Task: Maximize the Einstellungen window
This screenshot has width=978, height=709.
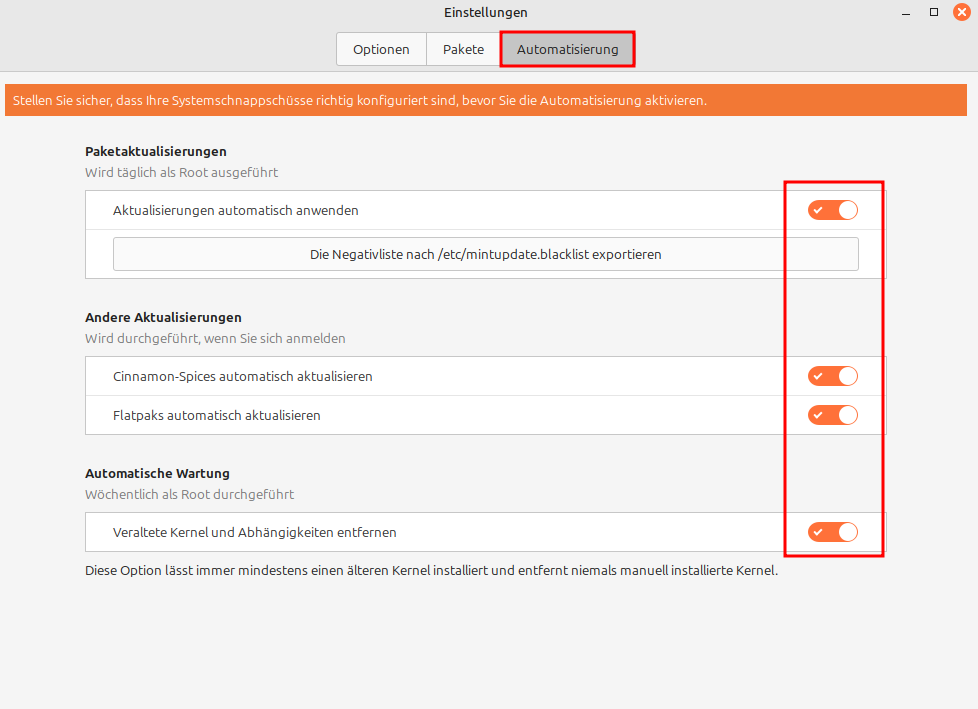Action: pyautogui.click(x=933, y=12)
